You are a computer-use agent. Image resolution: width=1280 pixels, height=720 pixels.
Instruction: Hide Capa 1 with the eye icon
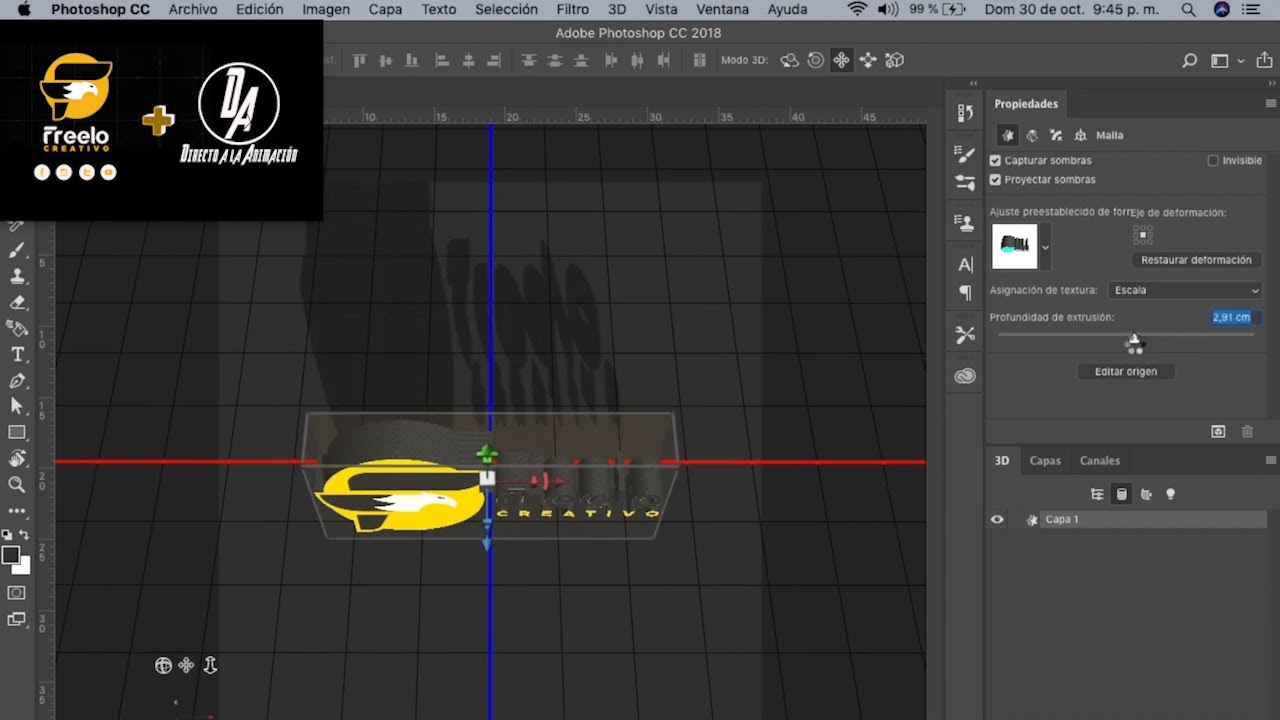coord(997,520)
